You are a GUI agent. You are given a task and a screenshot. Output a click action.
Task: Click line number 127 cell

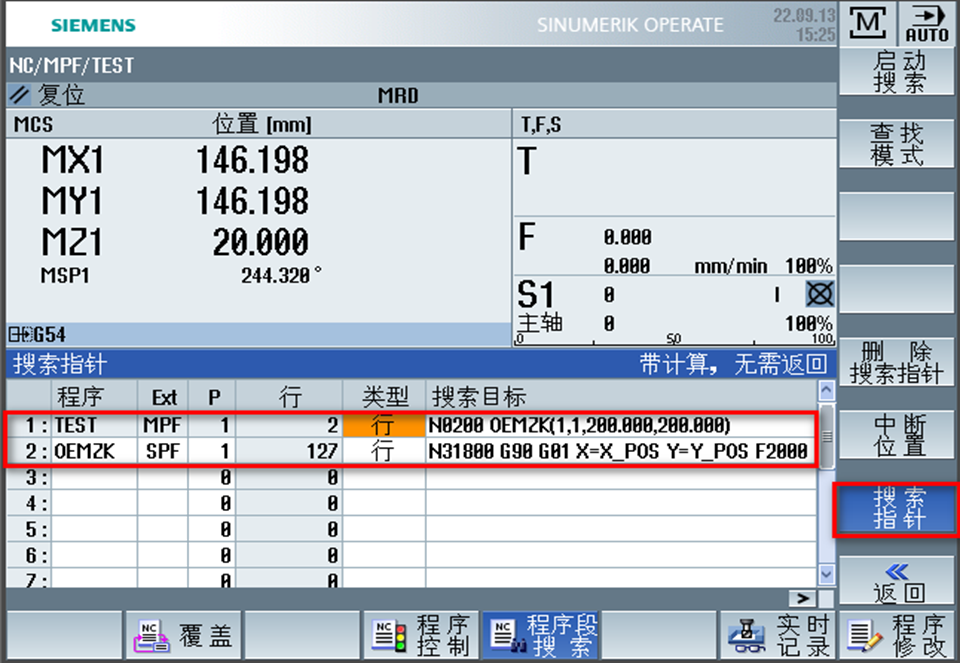click(x=288, y=451)
